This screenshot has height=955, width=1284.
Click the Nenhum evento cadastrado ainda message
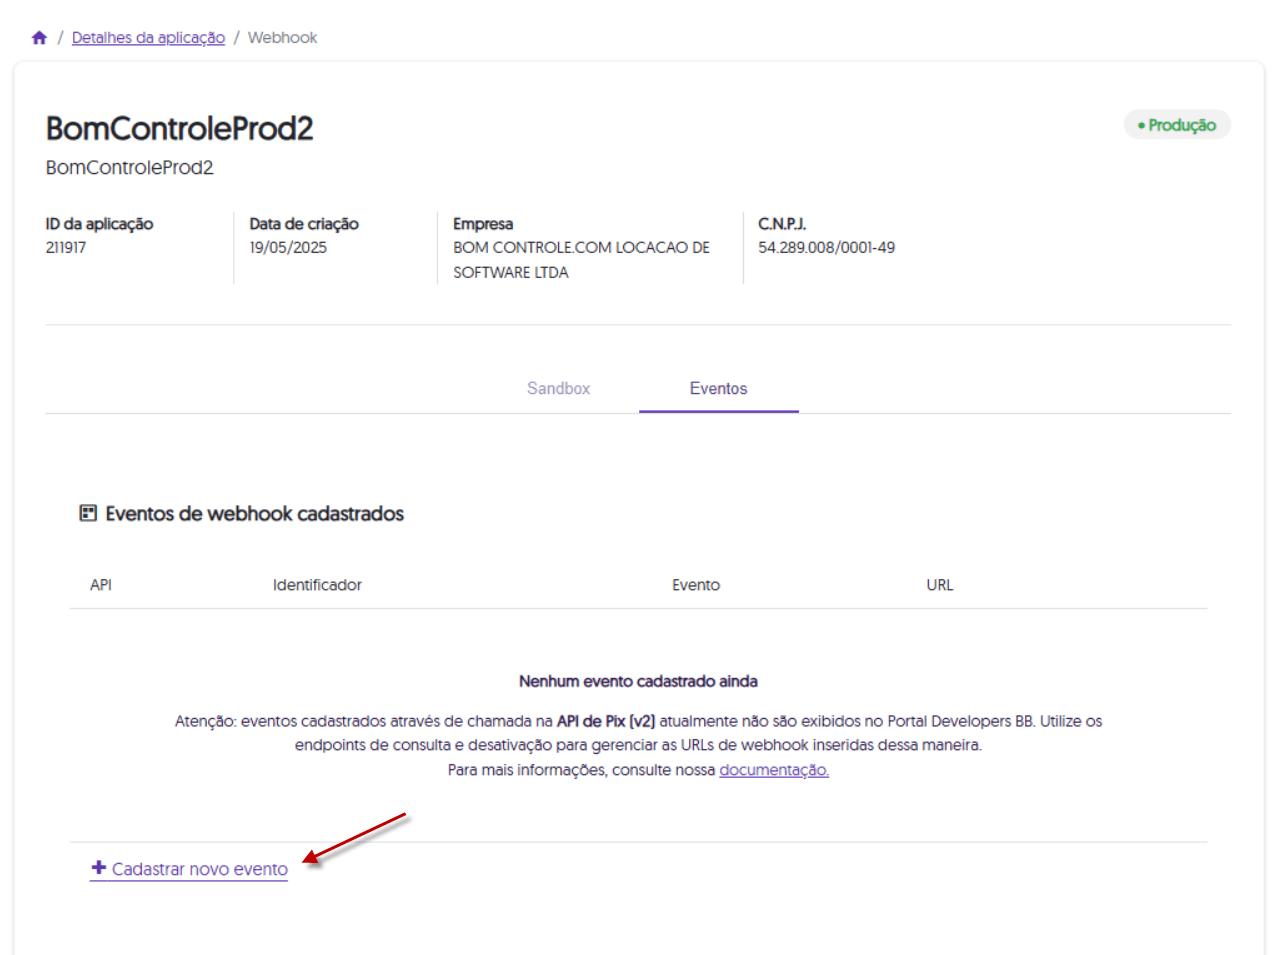coord(638,681)
